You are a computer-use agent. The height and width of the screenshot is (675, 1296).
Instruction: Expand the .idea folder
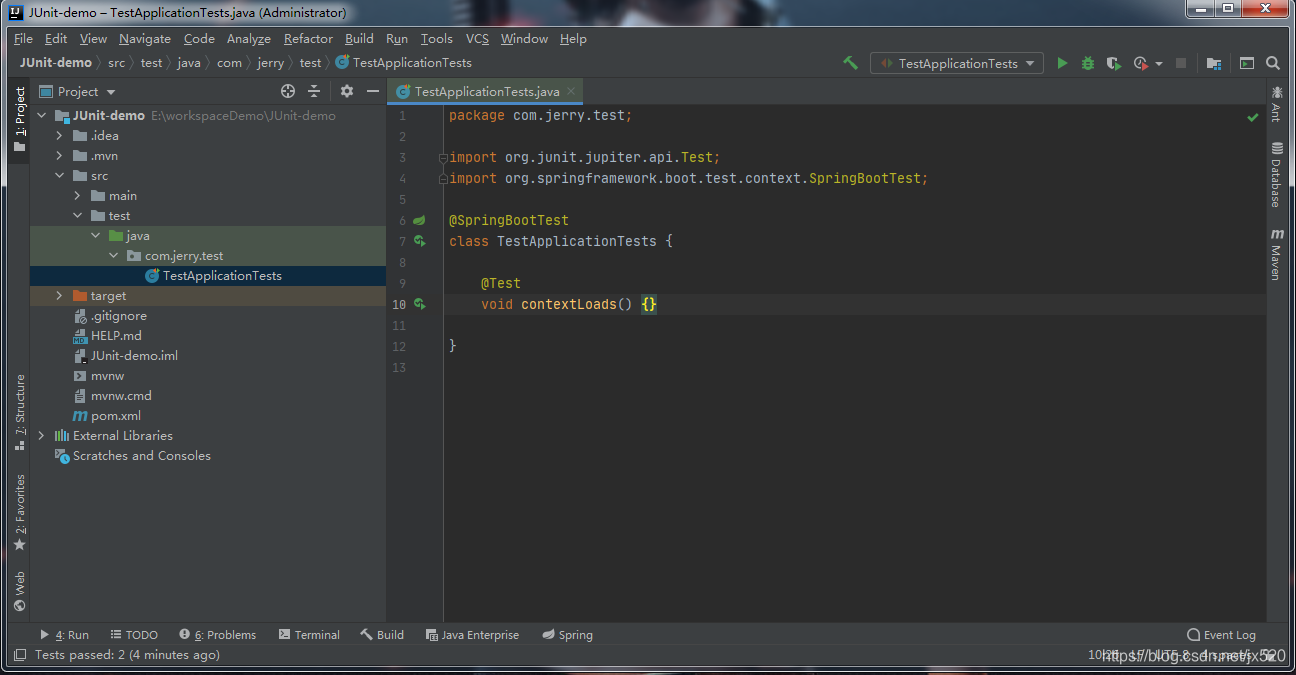pos(60,136)
